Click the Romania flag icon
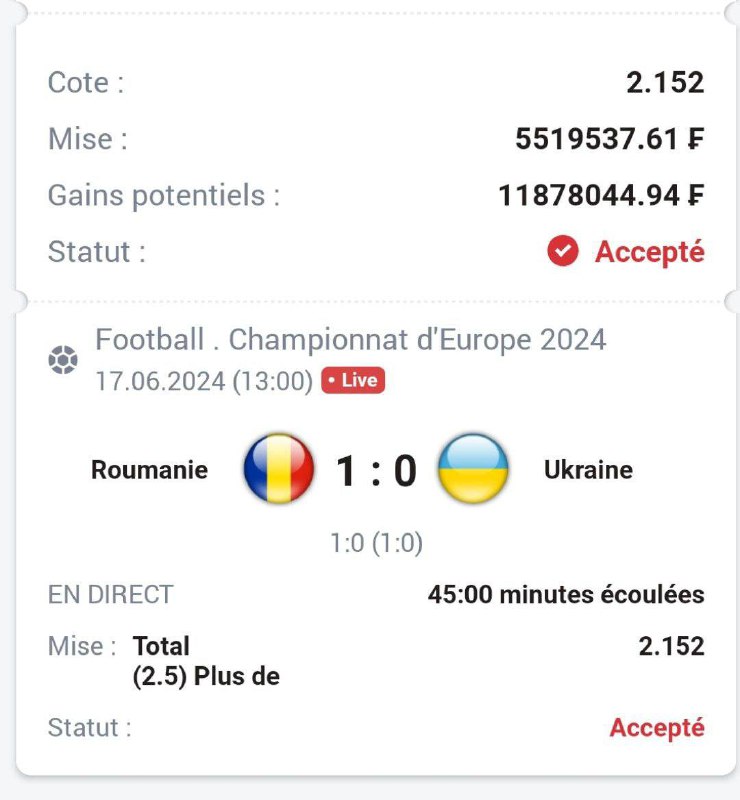This screenshot has width=740, height=800. click(x=278, y=468)
